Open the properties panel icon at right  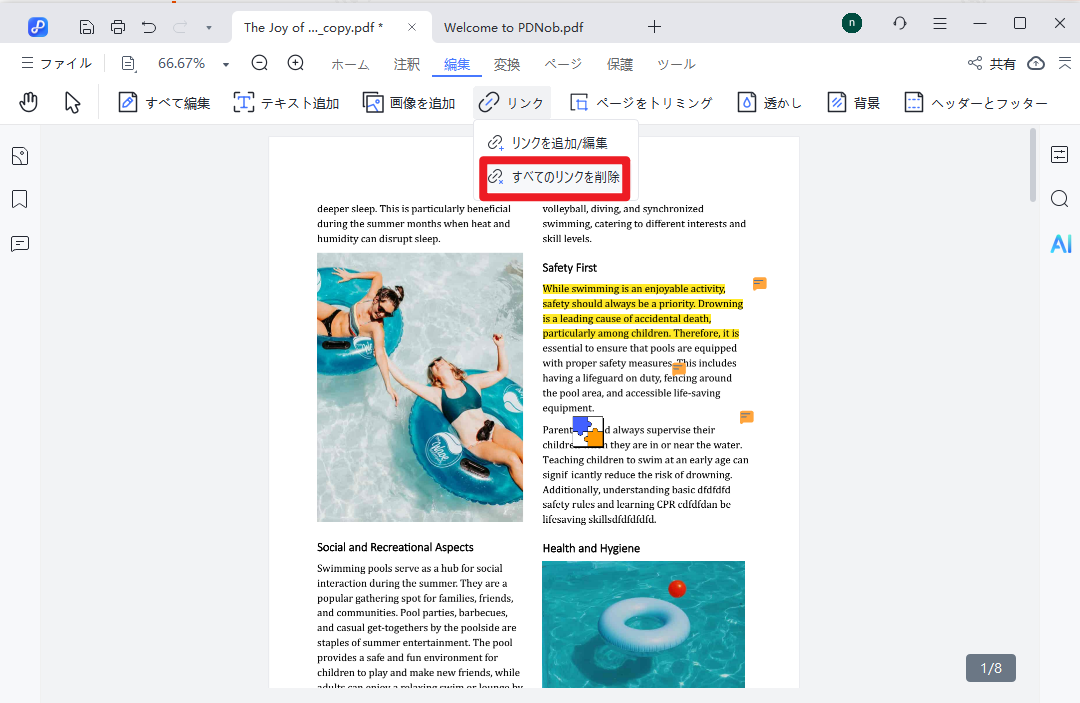coord(1060,155)
